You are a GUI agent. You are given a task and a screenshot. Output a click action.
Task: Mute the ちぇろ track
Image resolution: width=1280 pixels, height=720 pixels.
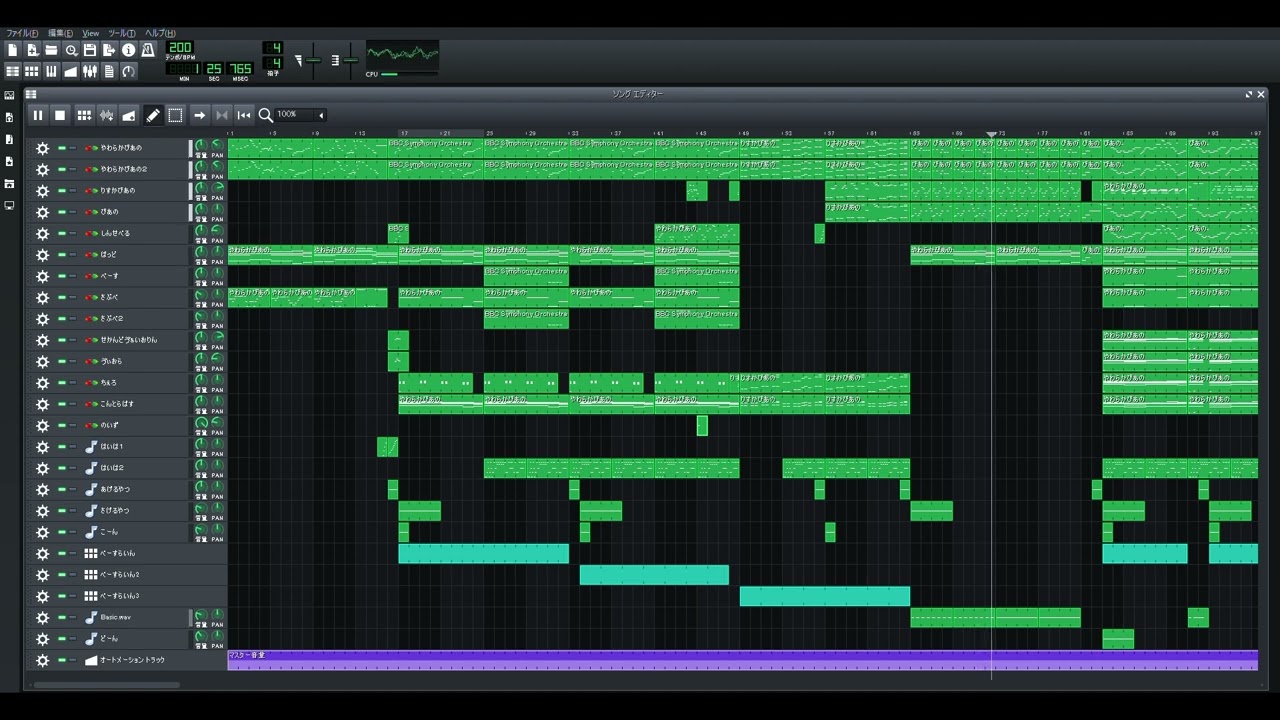click(x=61, y=383)
